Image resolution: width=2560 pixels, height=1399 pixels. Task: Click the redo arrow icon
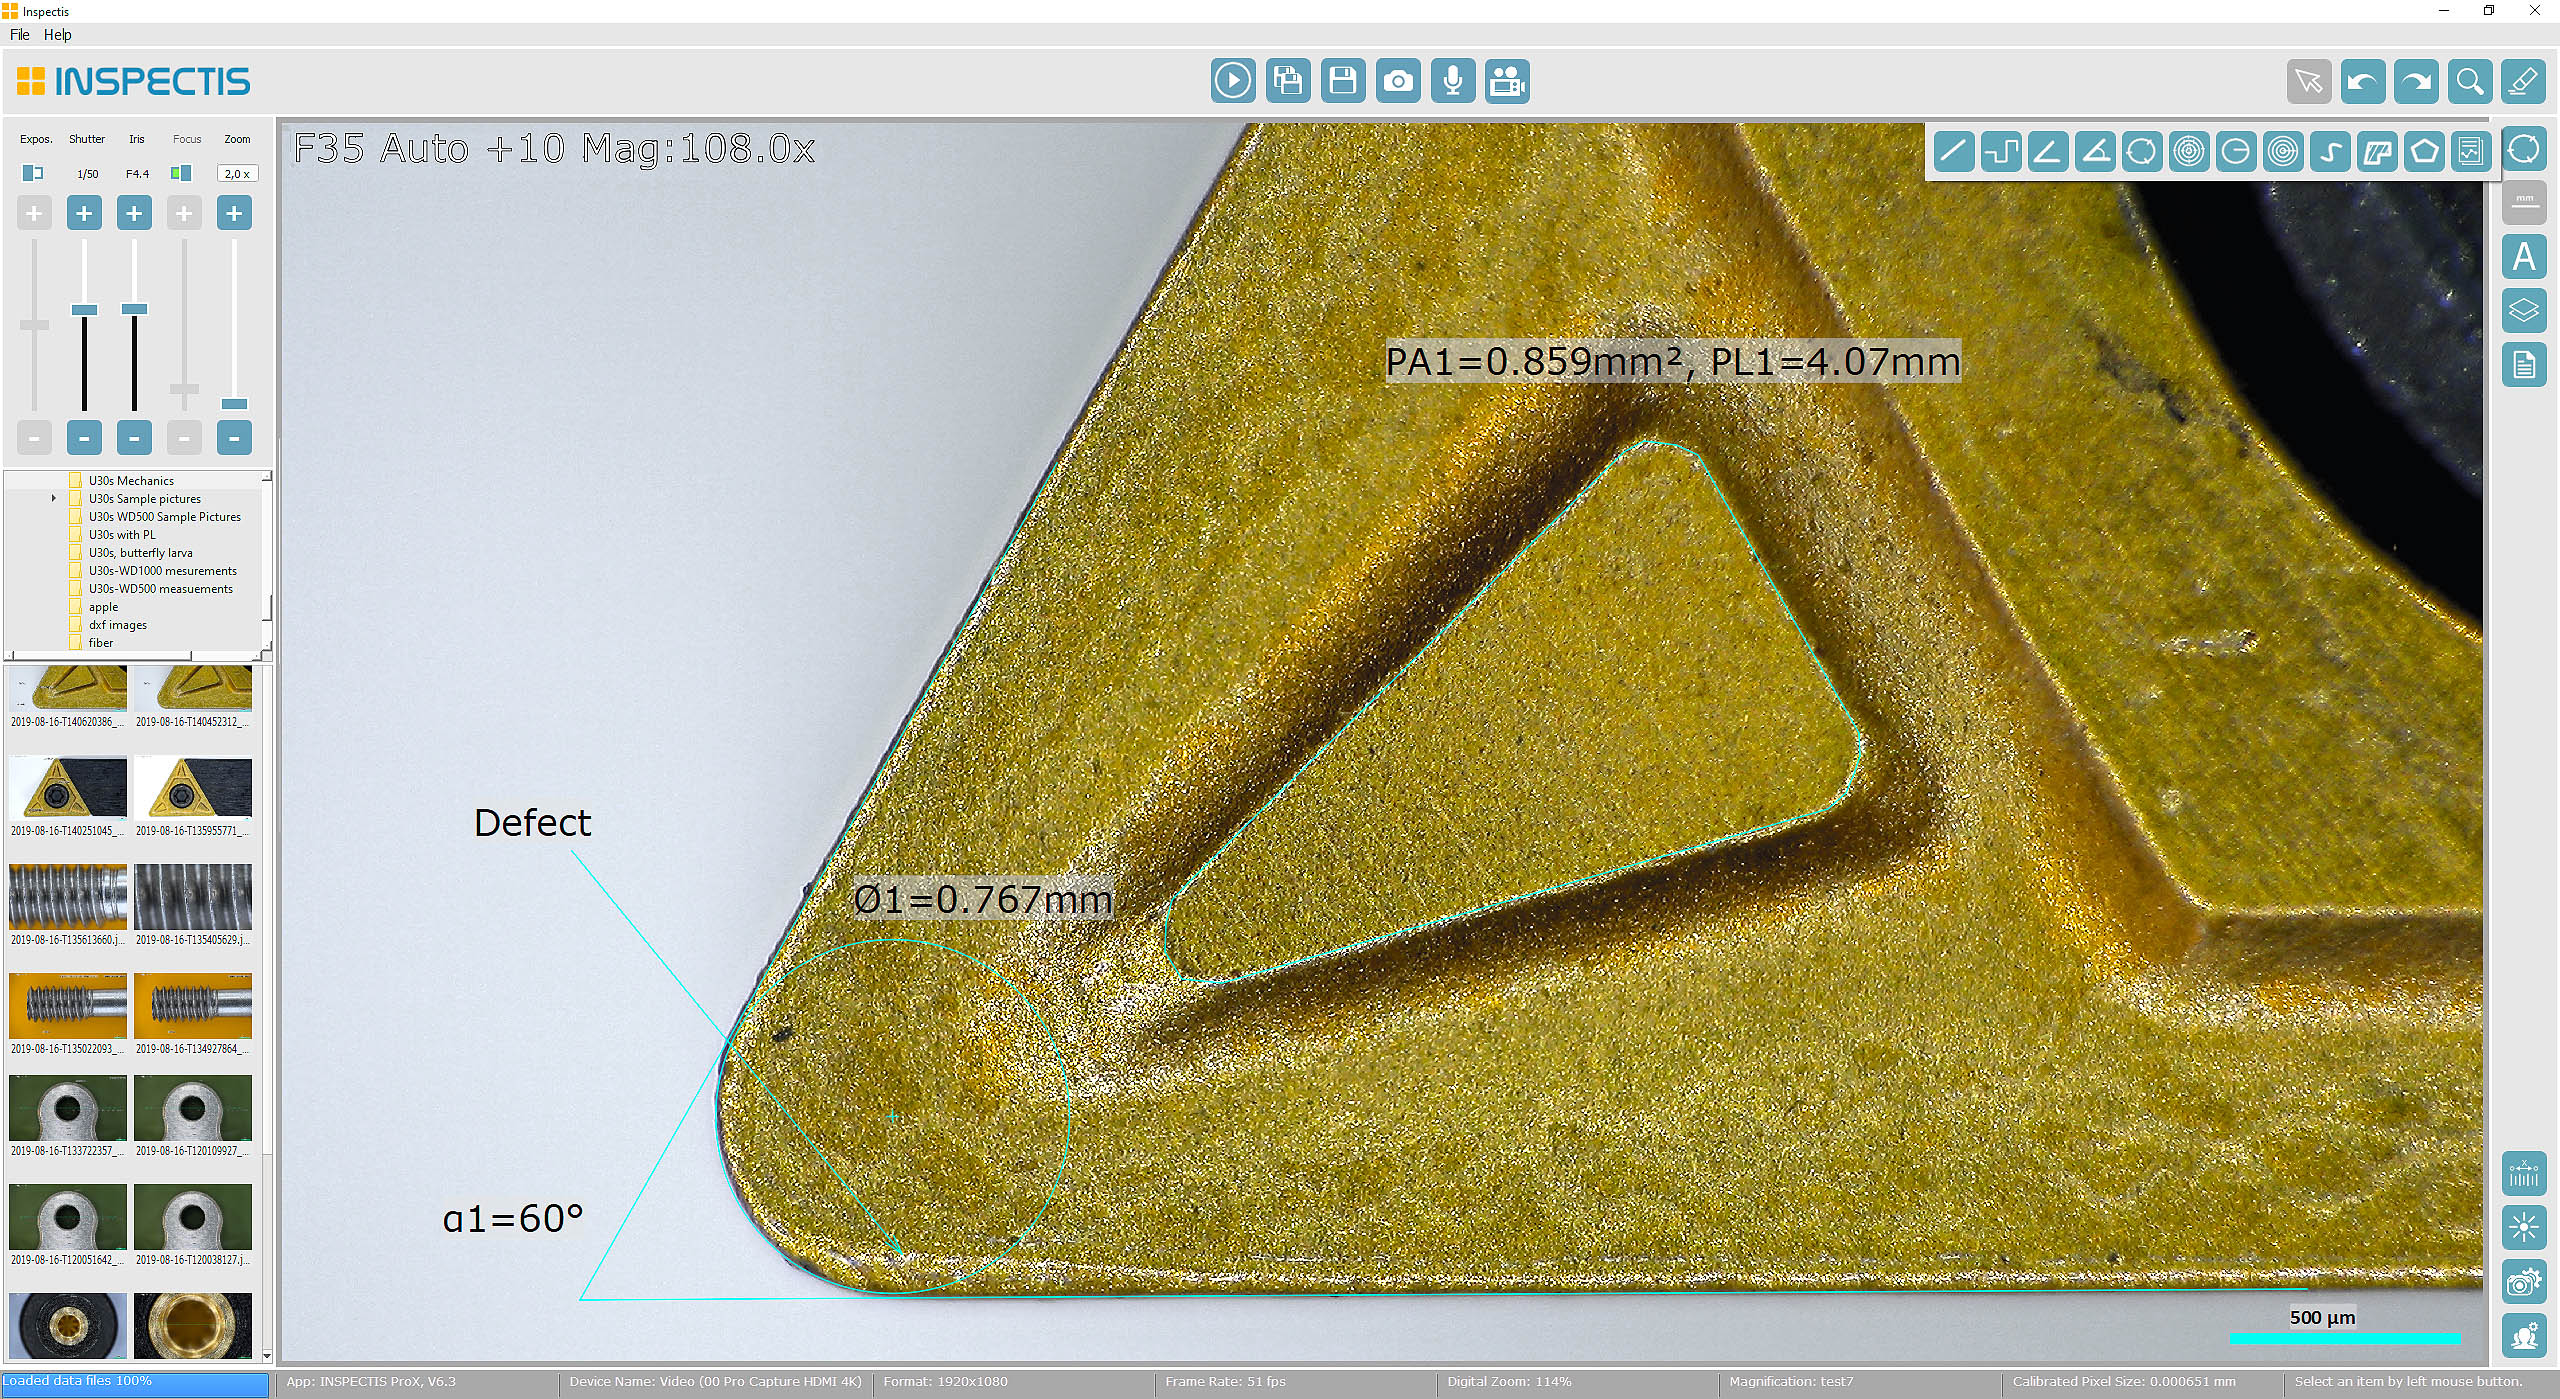coord(2417,81)
